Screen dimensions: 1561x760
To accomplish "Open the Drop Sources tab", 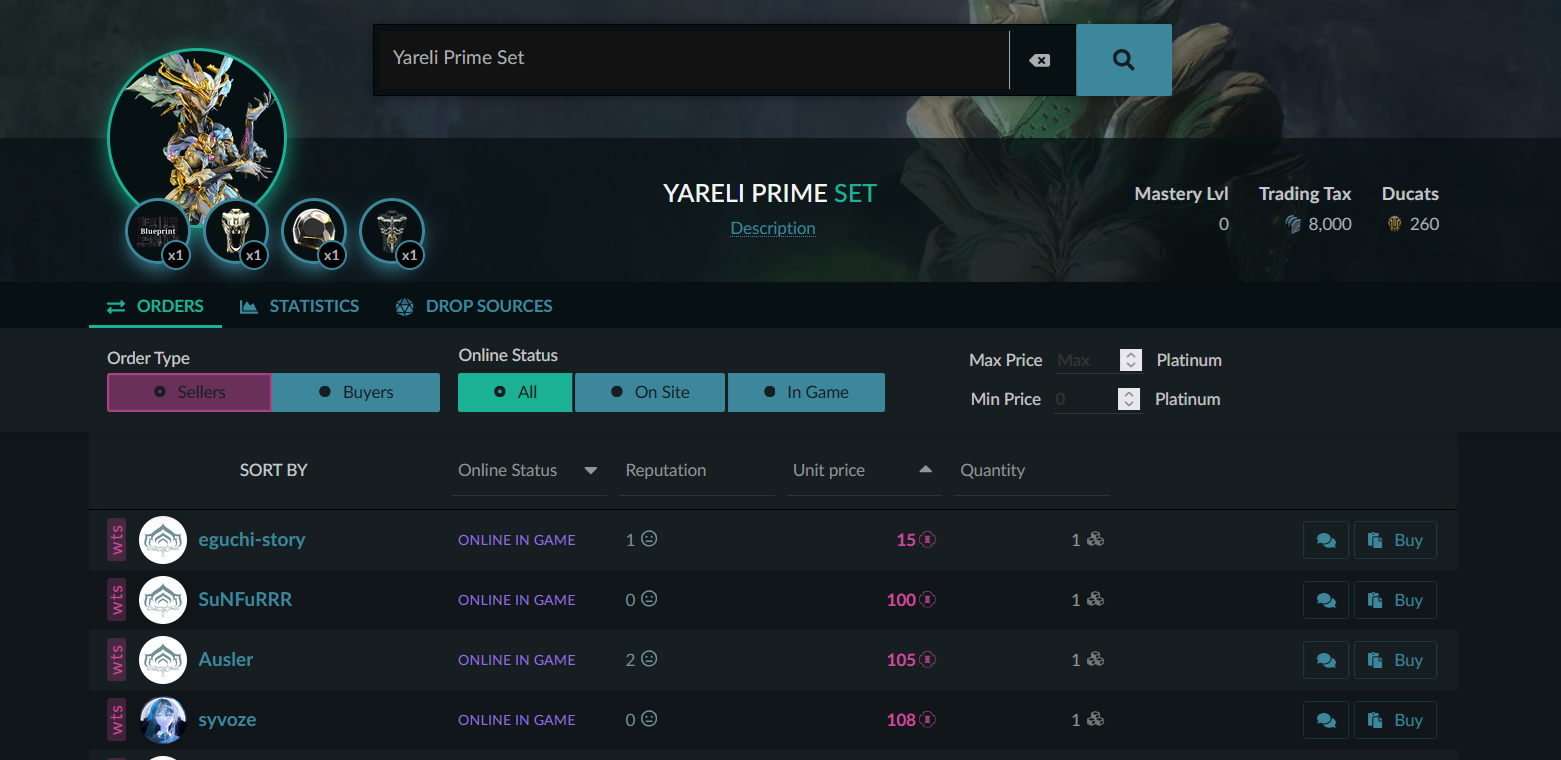I will 473,306.
